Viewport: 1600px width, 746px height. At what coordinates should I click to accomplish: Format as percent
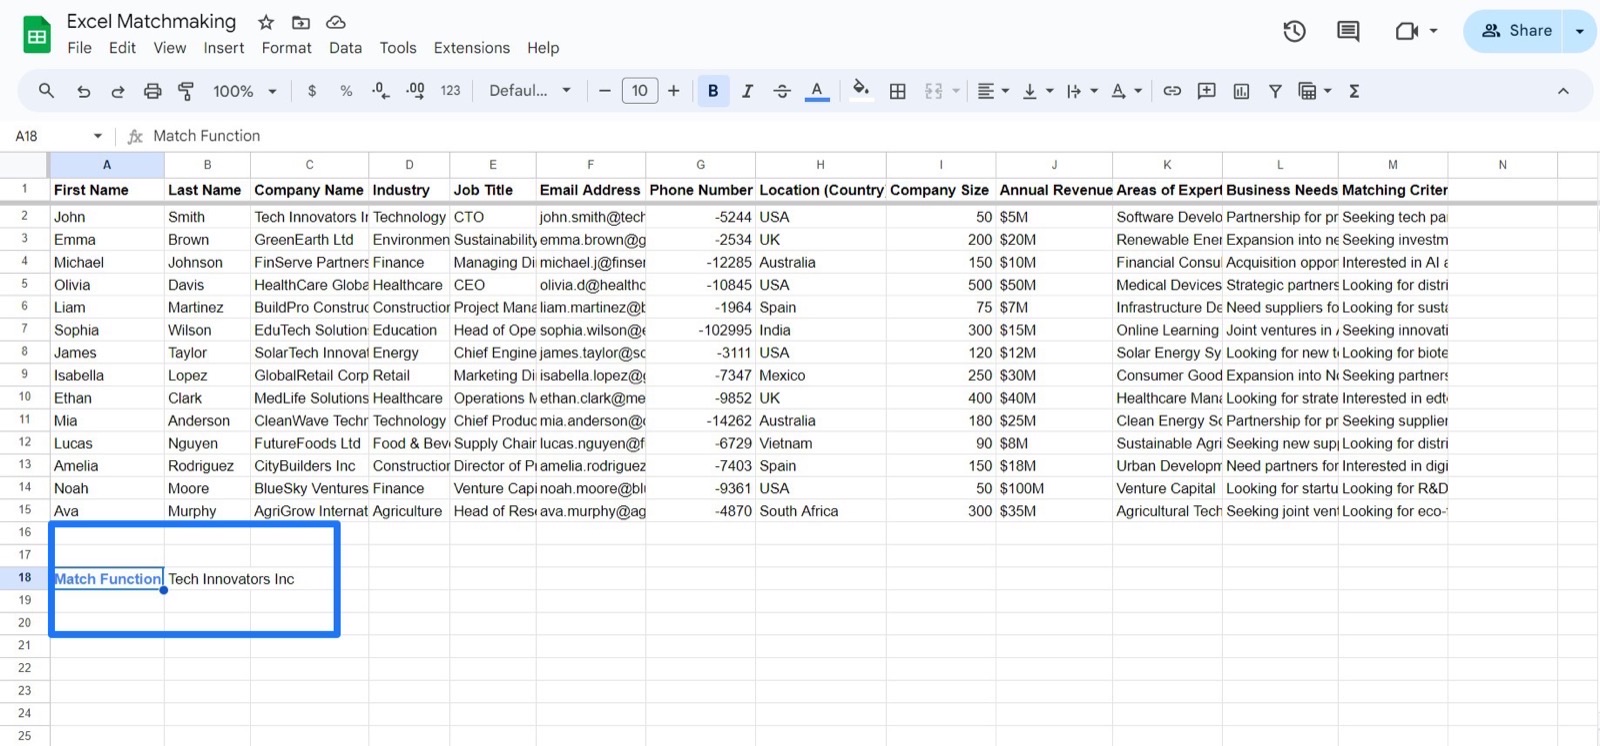point(346,91)
